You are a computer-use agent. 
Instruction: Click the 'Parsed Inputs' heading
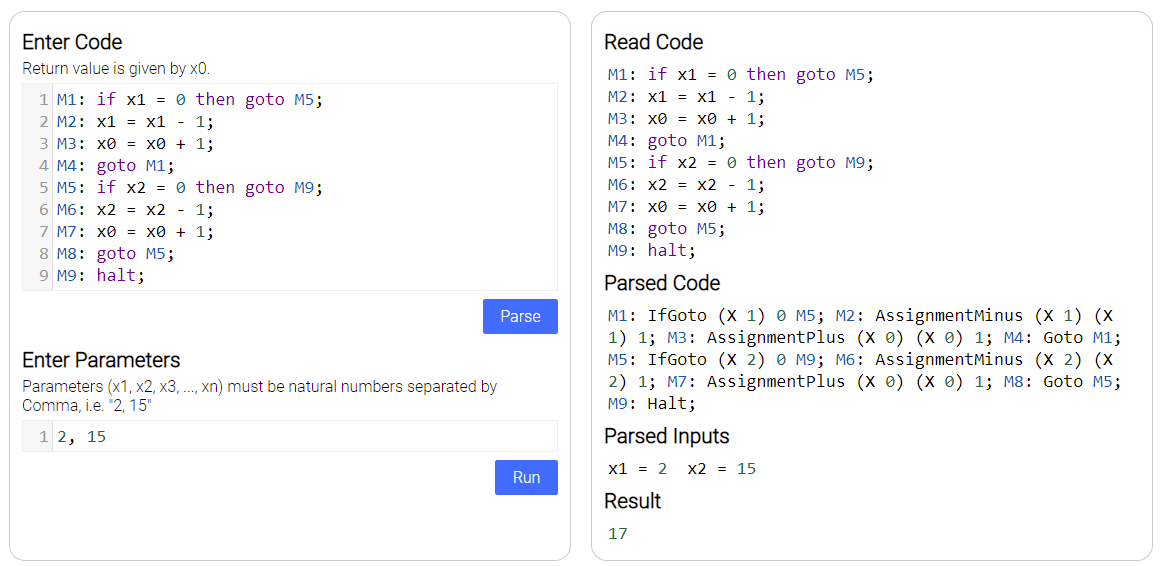pyautogui.click(x=667, y=436)
